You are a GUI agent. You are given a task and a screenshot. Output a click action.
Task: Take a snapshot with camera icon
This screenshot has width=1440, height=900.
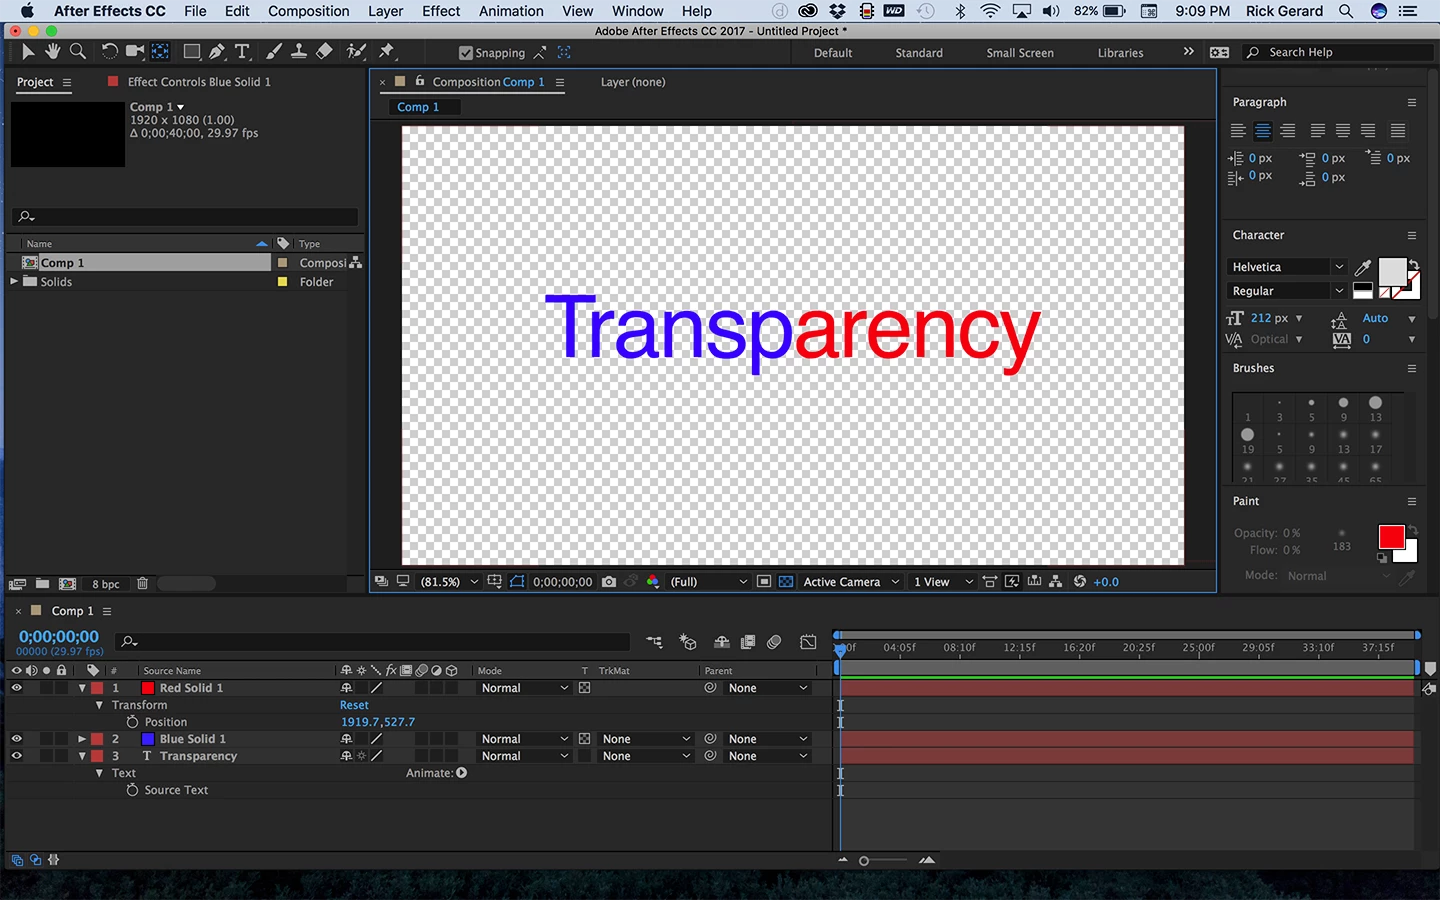click(609, 581)
